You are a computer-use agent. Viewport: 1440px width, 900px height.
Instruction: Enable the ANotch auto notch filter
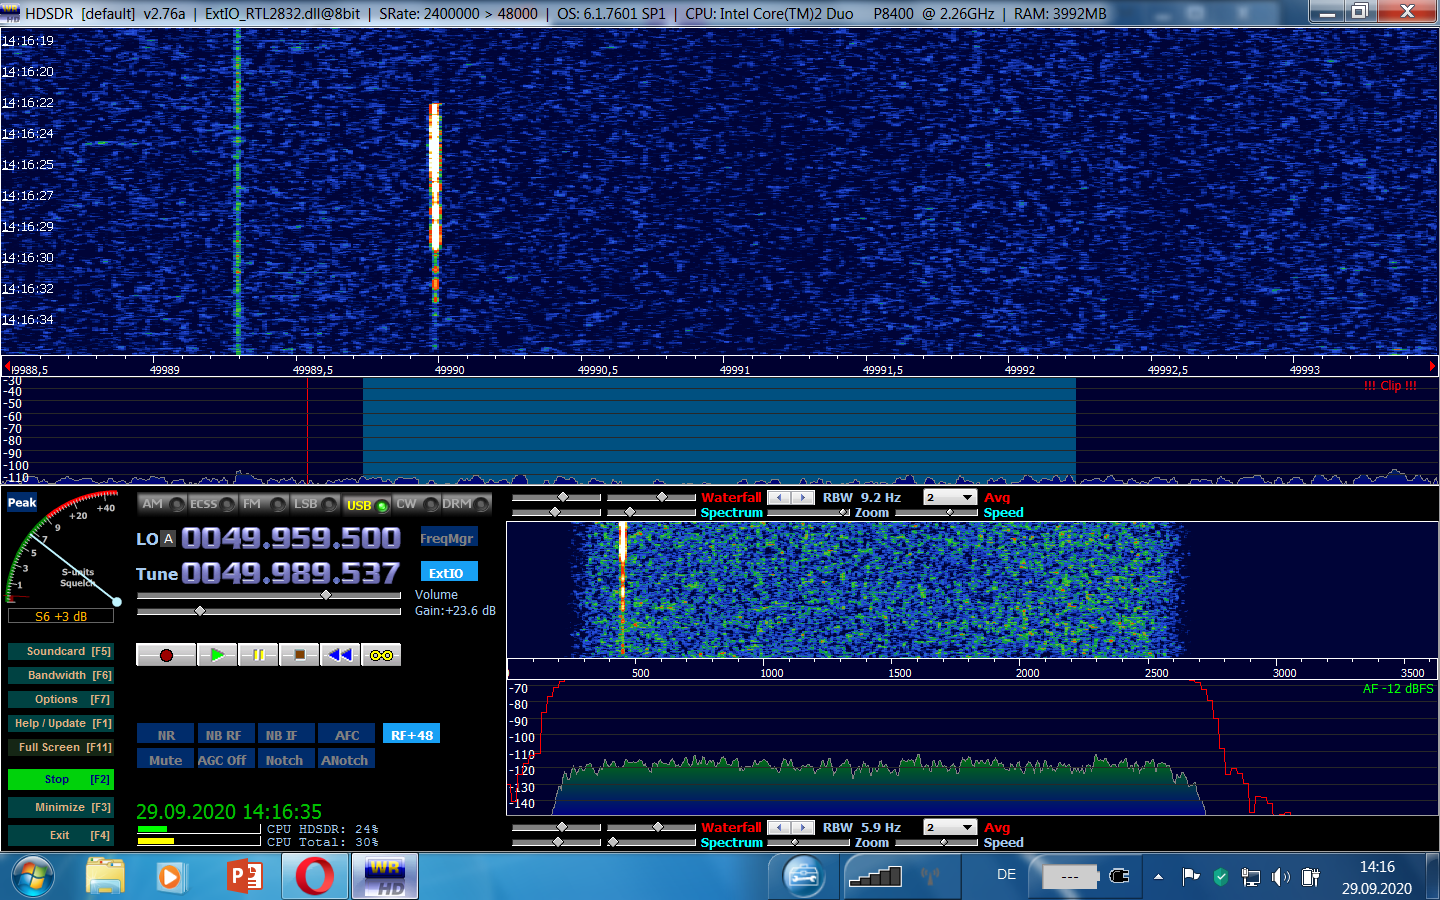coord(346,760)
